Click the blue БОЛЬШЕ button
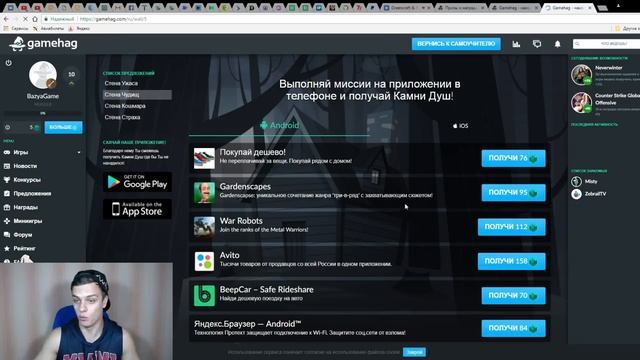This screenshot has width=640, height=360. click(x=63, y=127)
